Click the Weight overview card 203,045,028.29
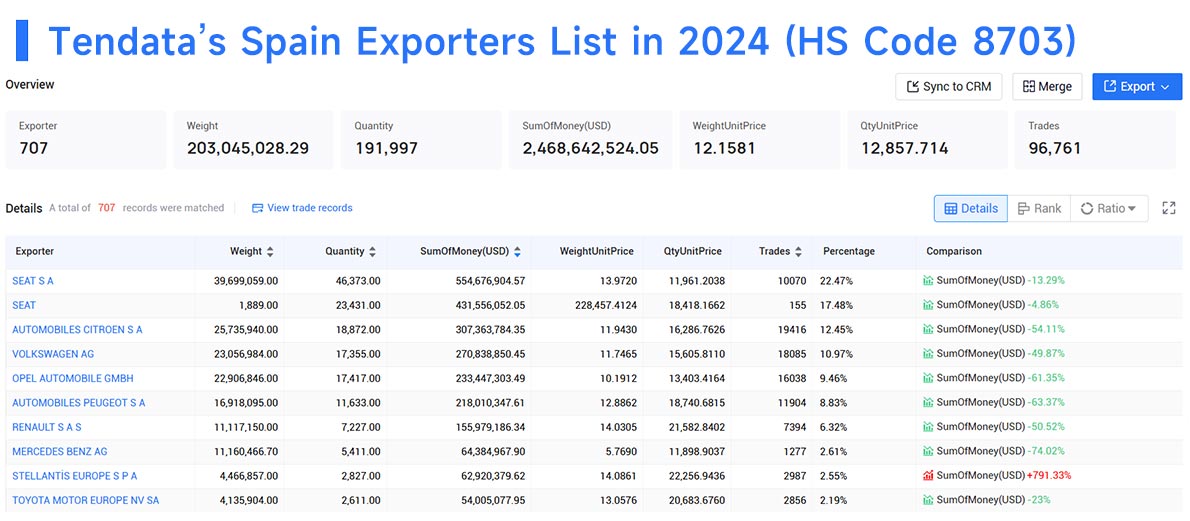This screenshot has width=1190, height=521. coord(253,140)
